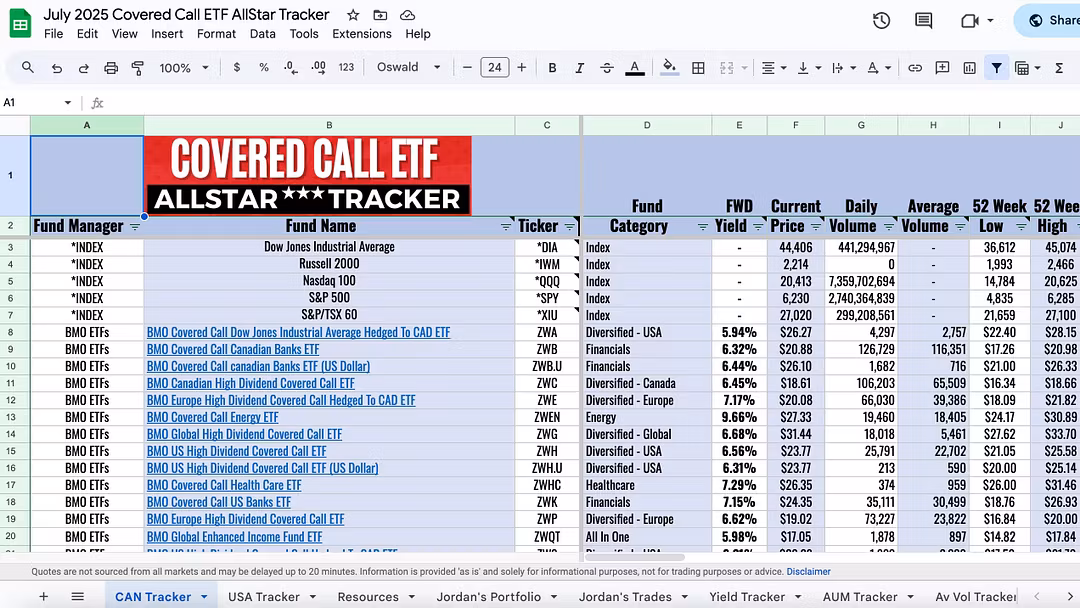This screenshot has width=1080, height=608.
Task: Open the table/filter views dropdown
Action: click(x=1027, y=67)
